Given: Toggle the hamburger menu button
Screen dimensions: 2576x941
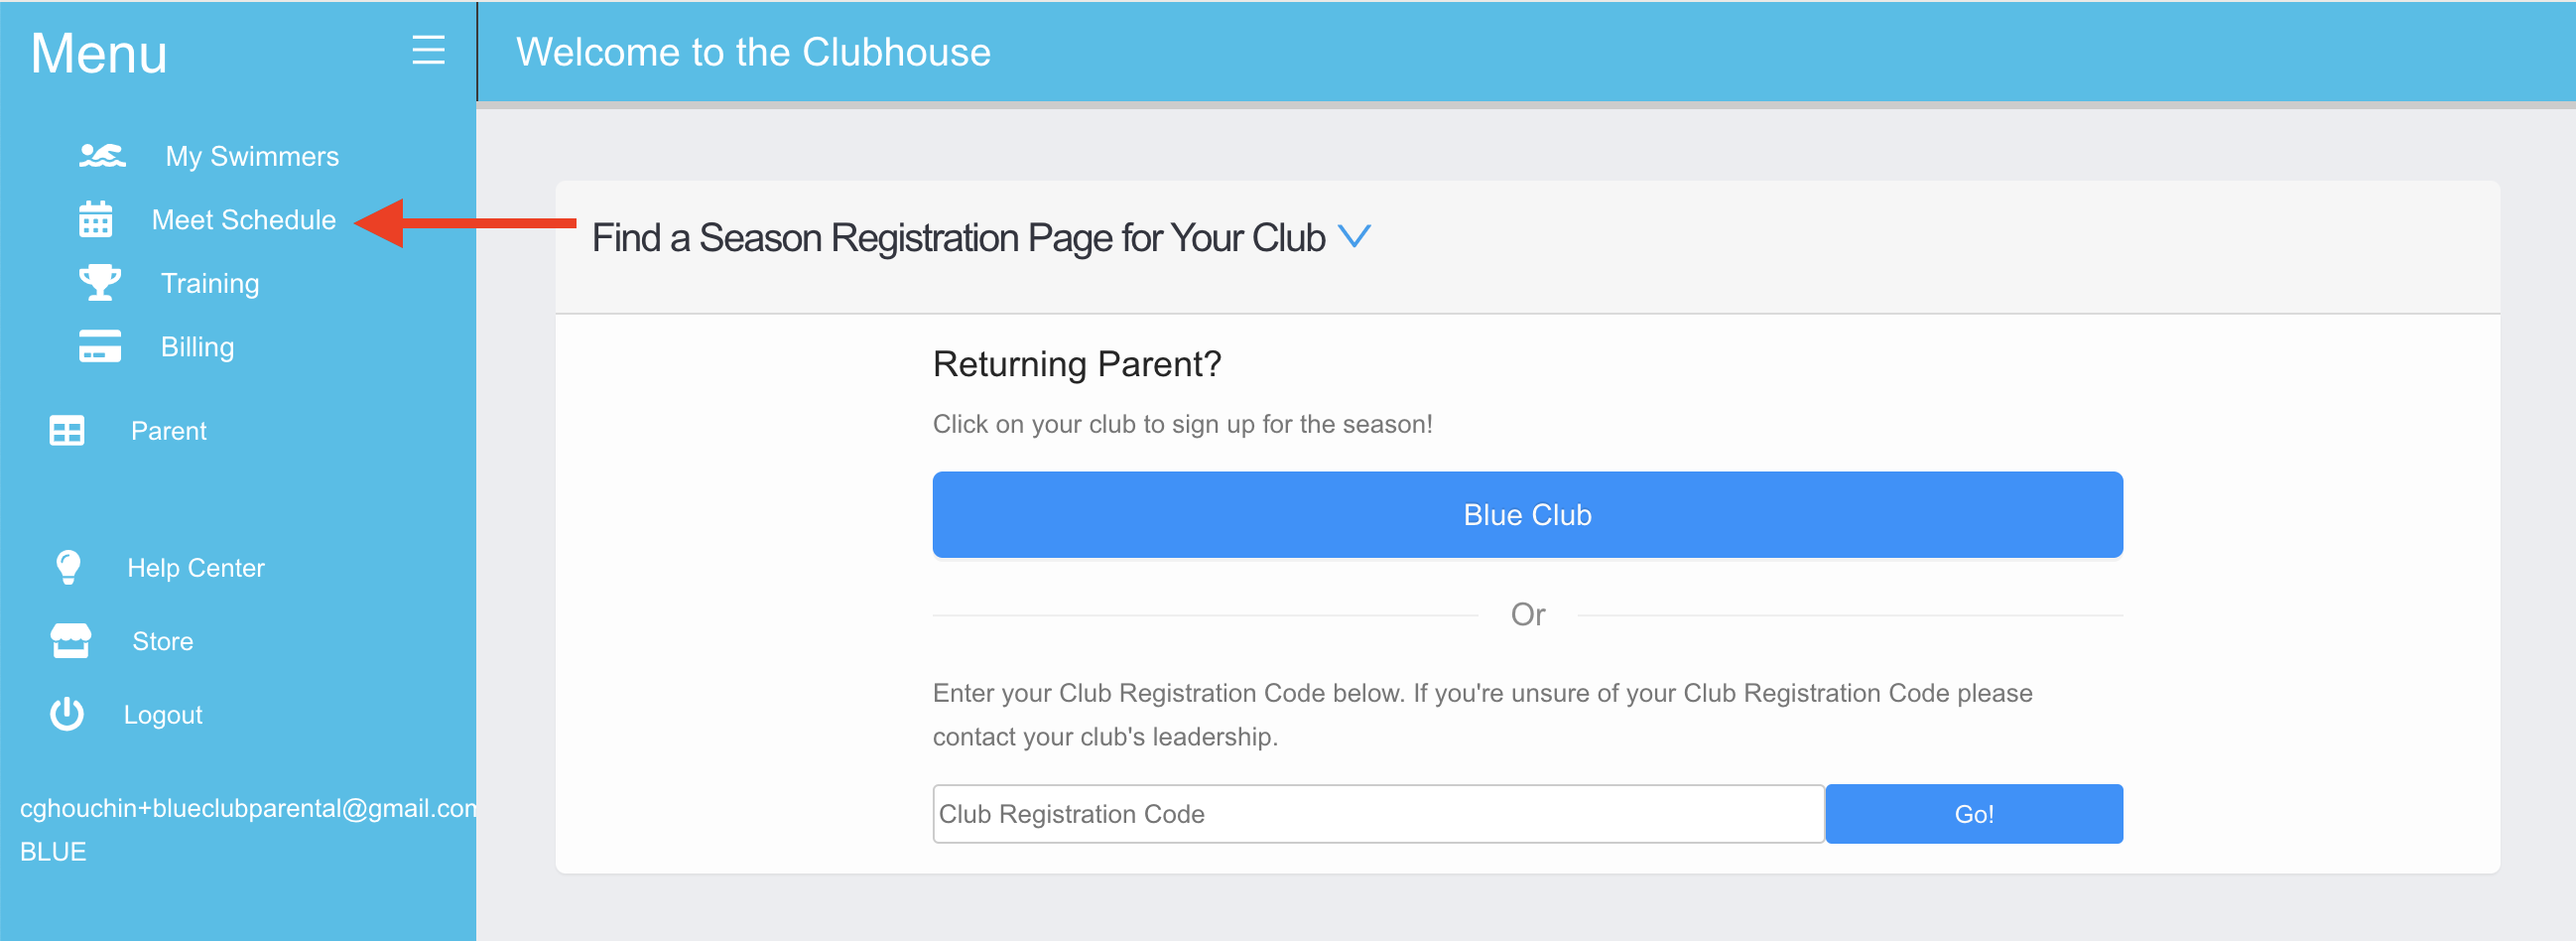Looking at the screenshot, I should (x=428, y=50).
